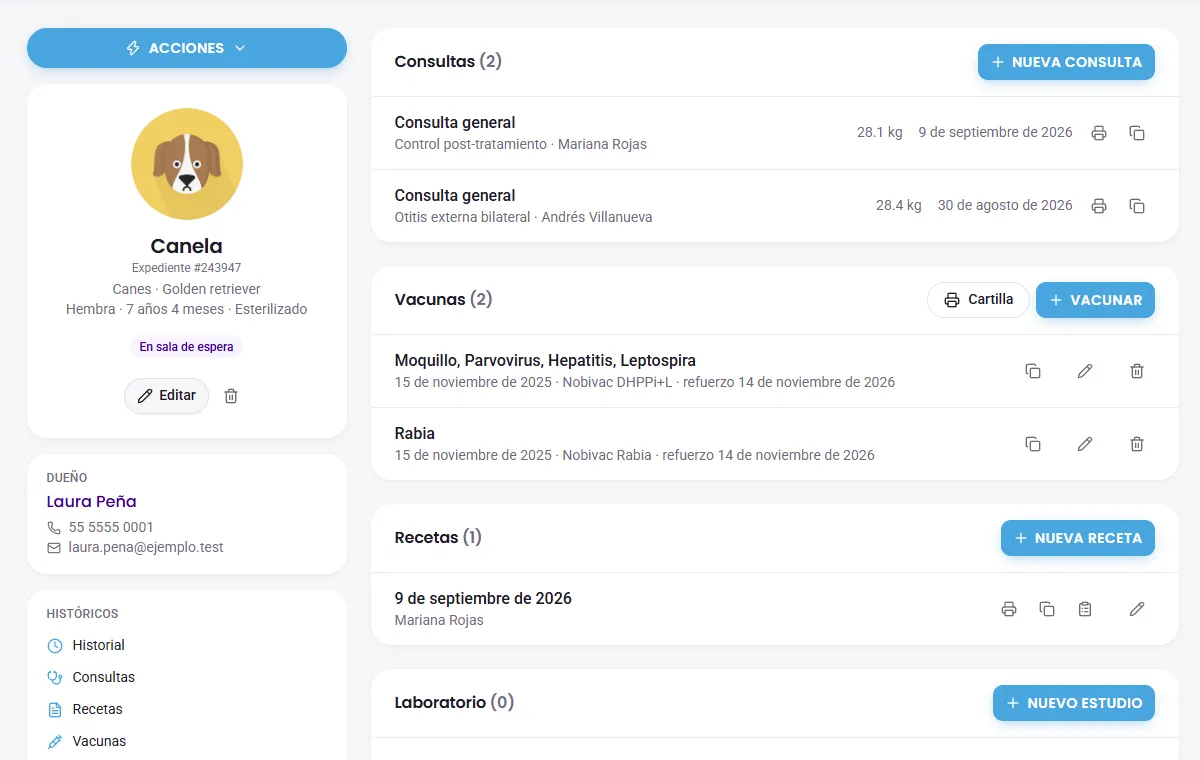
Task: Open prescription dated 9 de septiembre de 2026
Action: [x=775, y=609]
